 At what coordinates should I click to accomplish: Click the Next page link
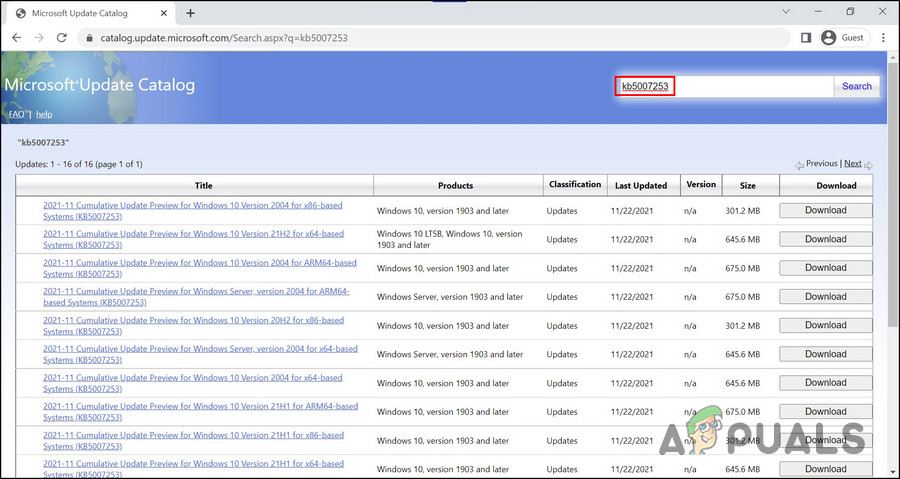(x=852, y=163)
